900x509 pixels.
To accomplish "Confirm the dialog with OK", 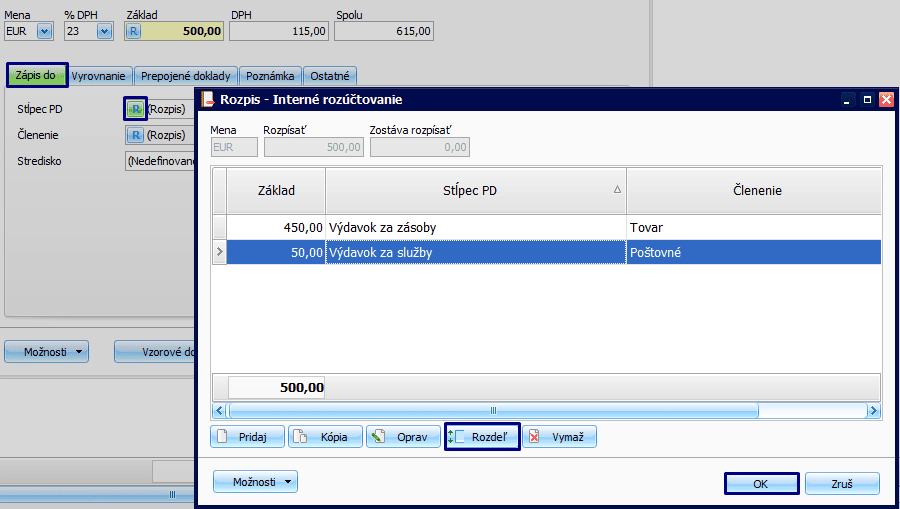I will click(x=761, y=484).
